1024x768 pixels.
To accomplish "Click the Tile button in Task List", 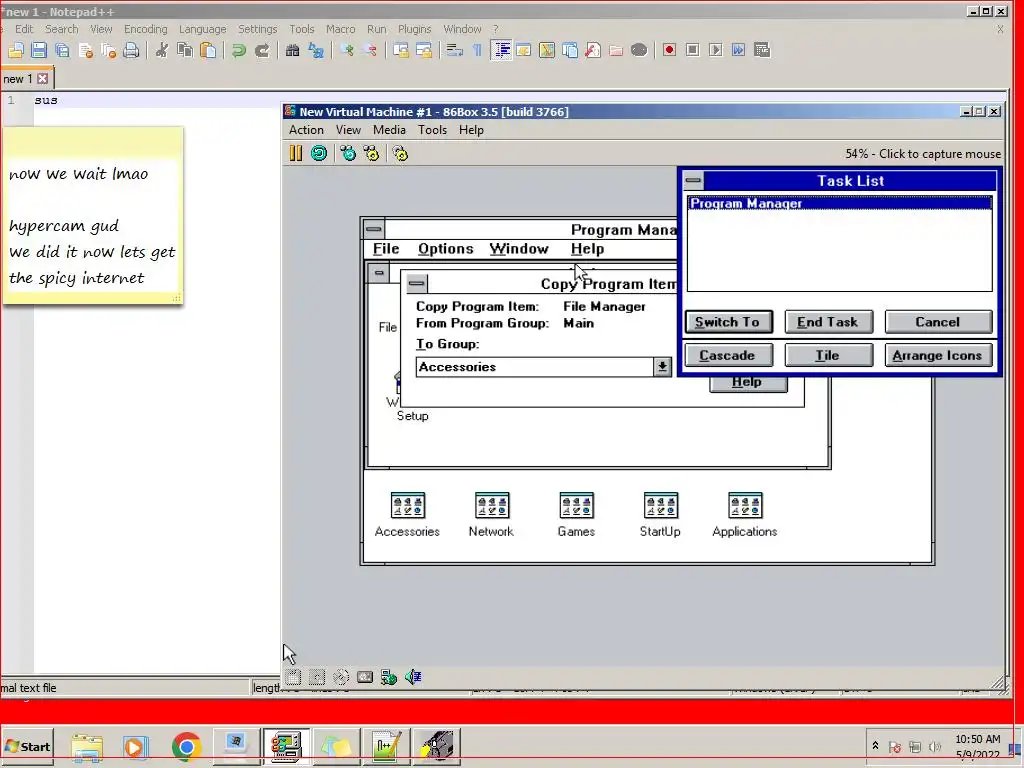I will 828,355.
